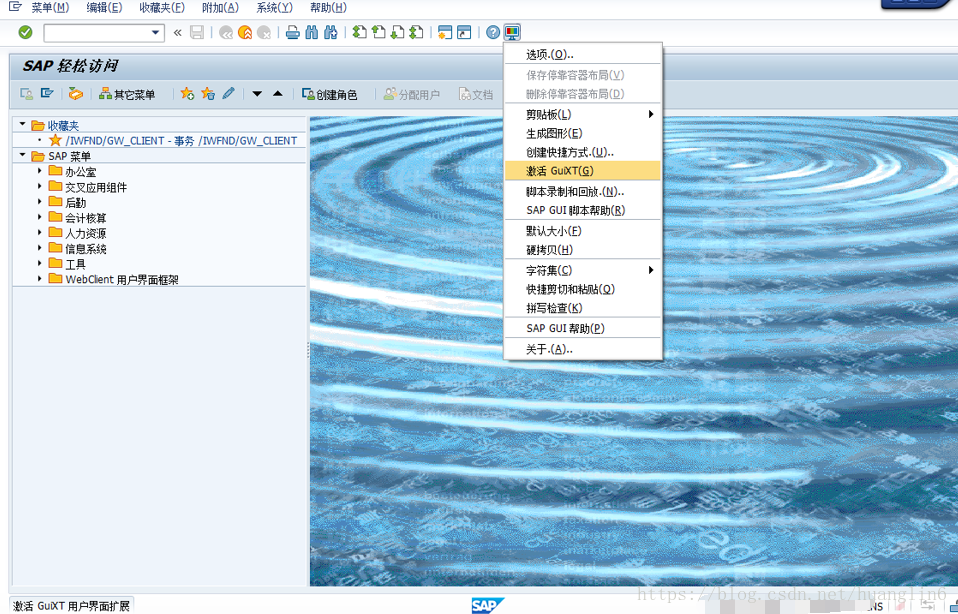Expand the WebClient 用户界面框架 folder

(x=40, y=279)
